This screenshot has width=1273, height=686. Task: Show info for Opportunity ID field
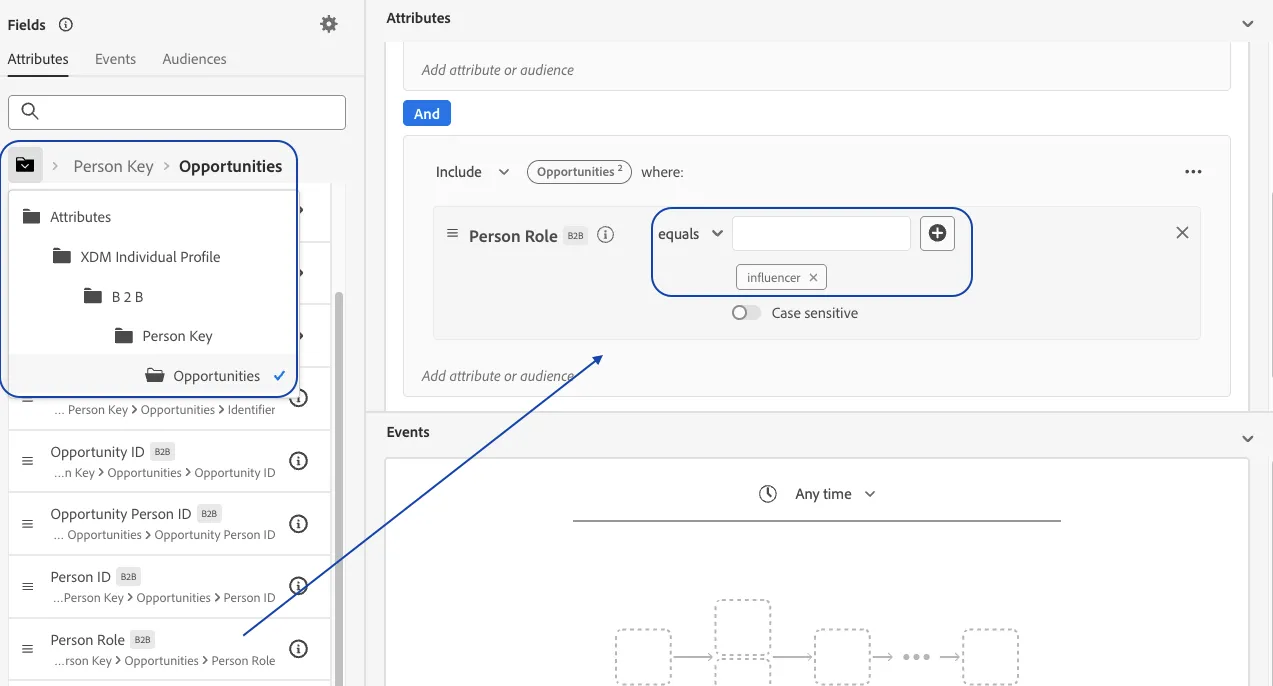(297, 461)
